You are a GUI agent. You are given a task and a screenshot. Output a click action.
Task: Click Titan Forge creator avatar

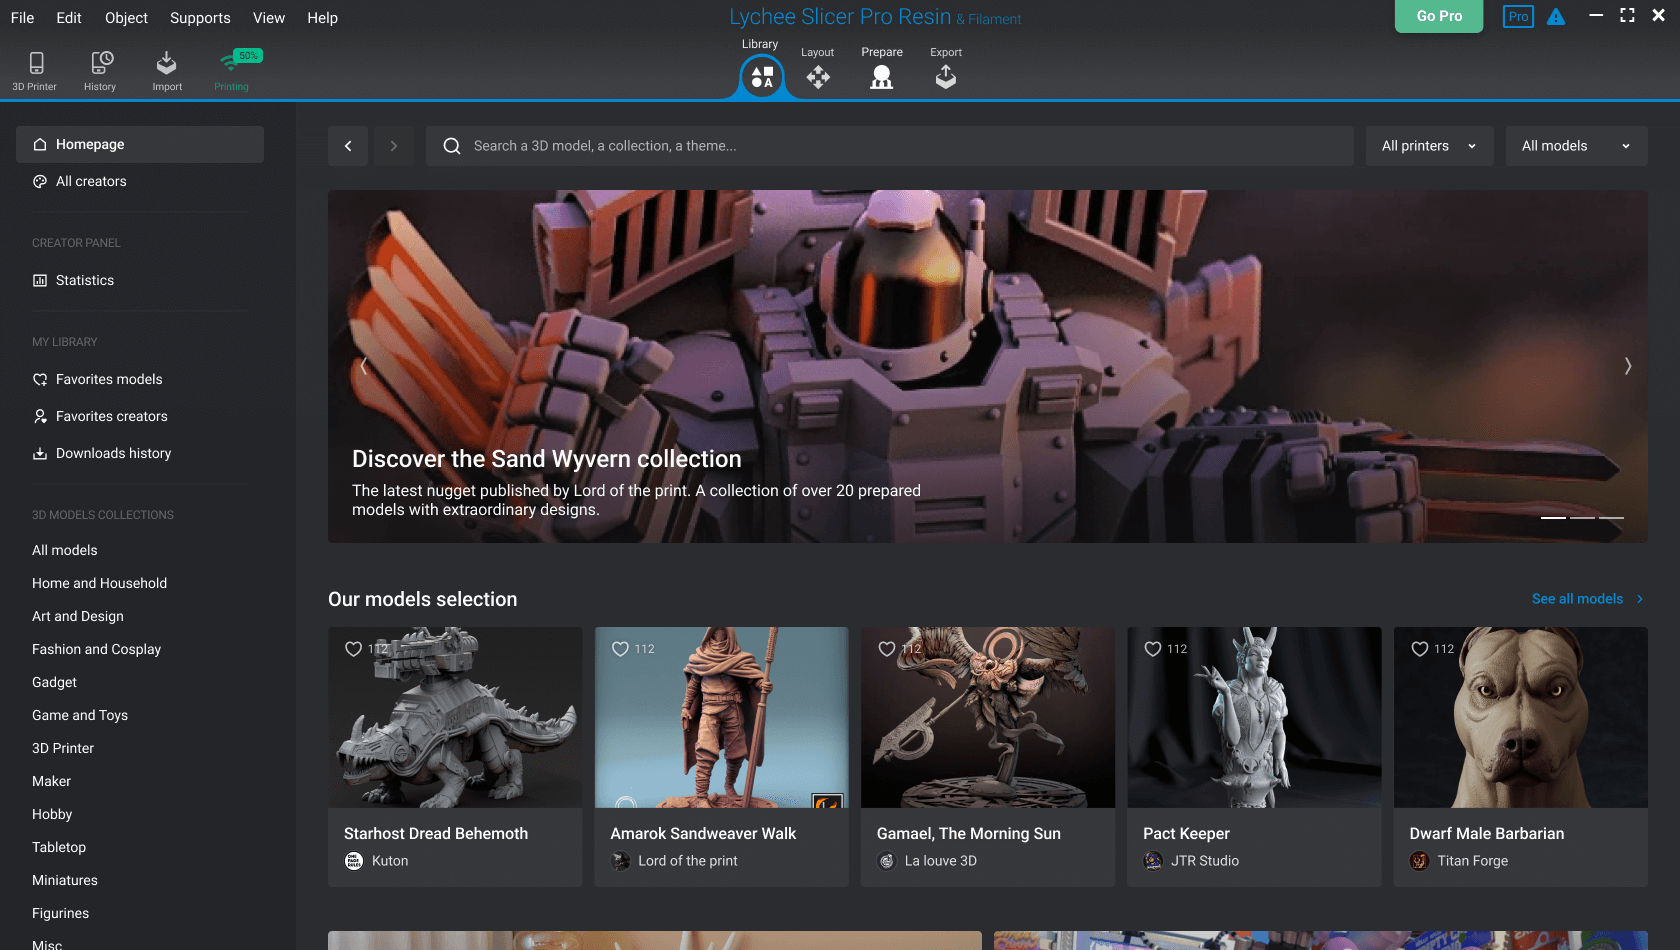click(x=1419, y=861)
